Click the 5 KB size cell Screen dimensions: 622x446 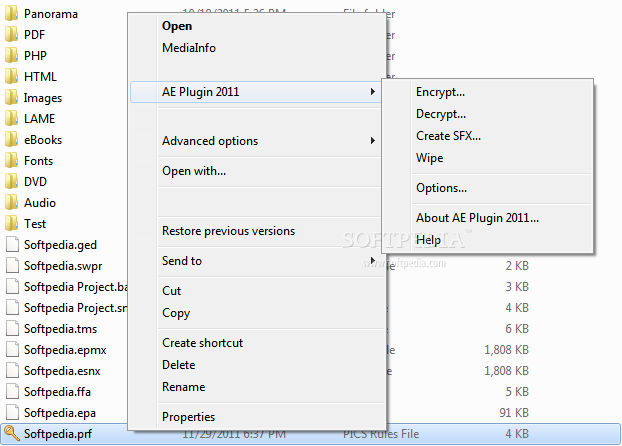pos(517,392)
